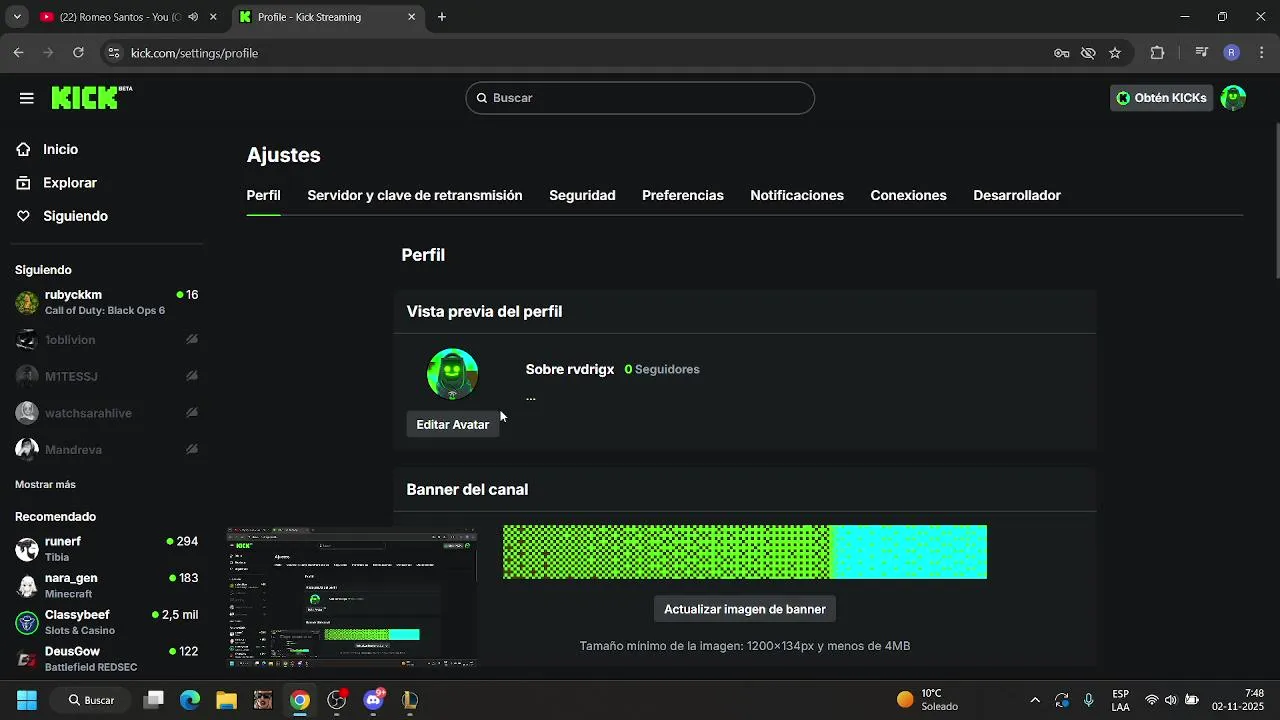Open DeusGow channel avatar
1280x720 pixels.
[27, 659]
